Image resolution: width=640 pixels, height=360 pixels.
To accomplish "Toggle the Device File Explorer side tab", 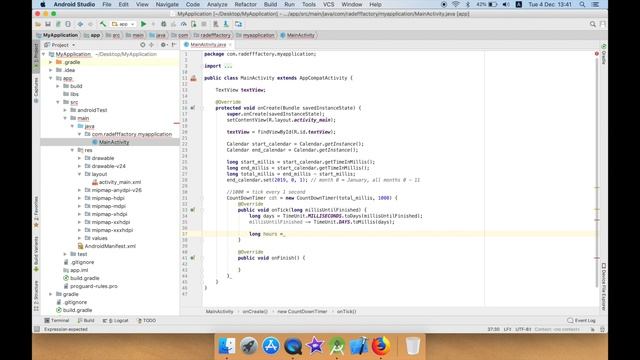I will (604, 287).
